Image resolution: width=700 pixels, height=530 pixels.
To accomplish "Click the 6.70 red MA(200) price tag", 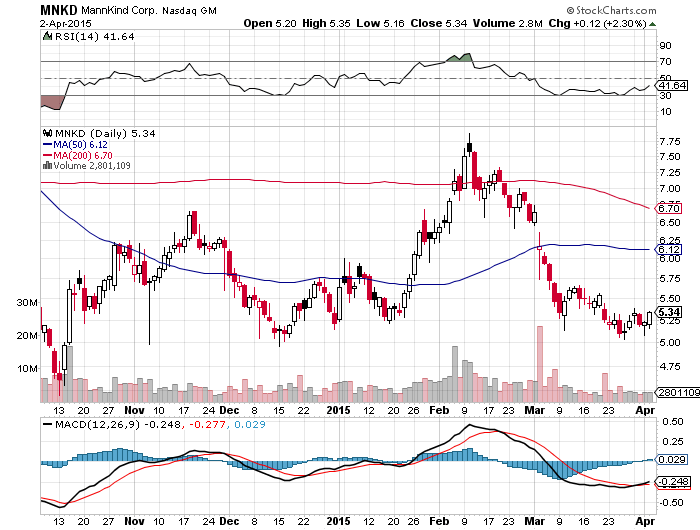I will (x=668, y=208).
